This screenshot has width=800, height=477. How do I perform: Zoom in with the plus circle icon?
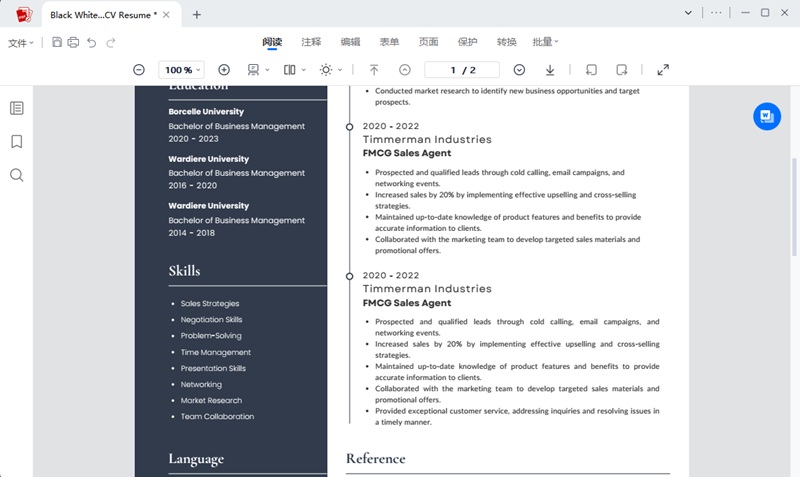point(224,70)
